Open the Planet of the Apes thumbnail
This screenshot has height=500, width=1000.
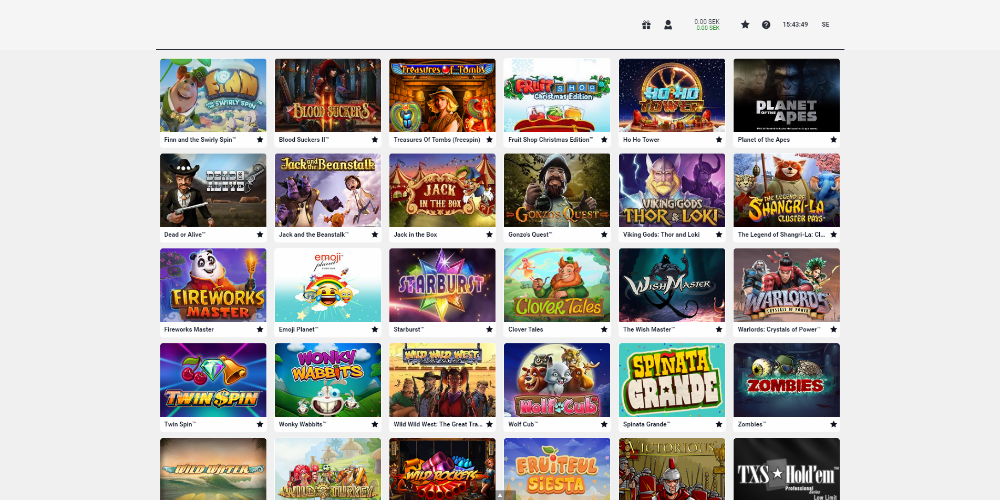click(x=786, y=95)
